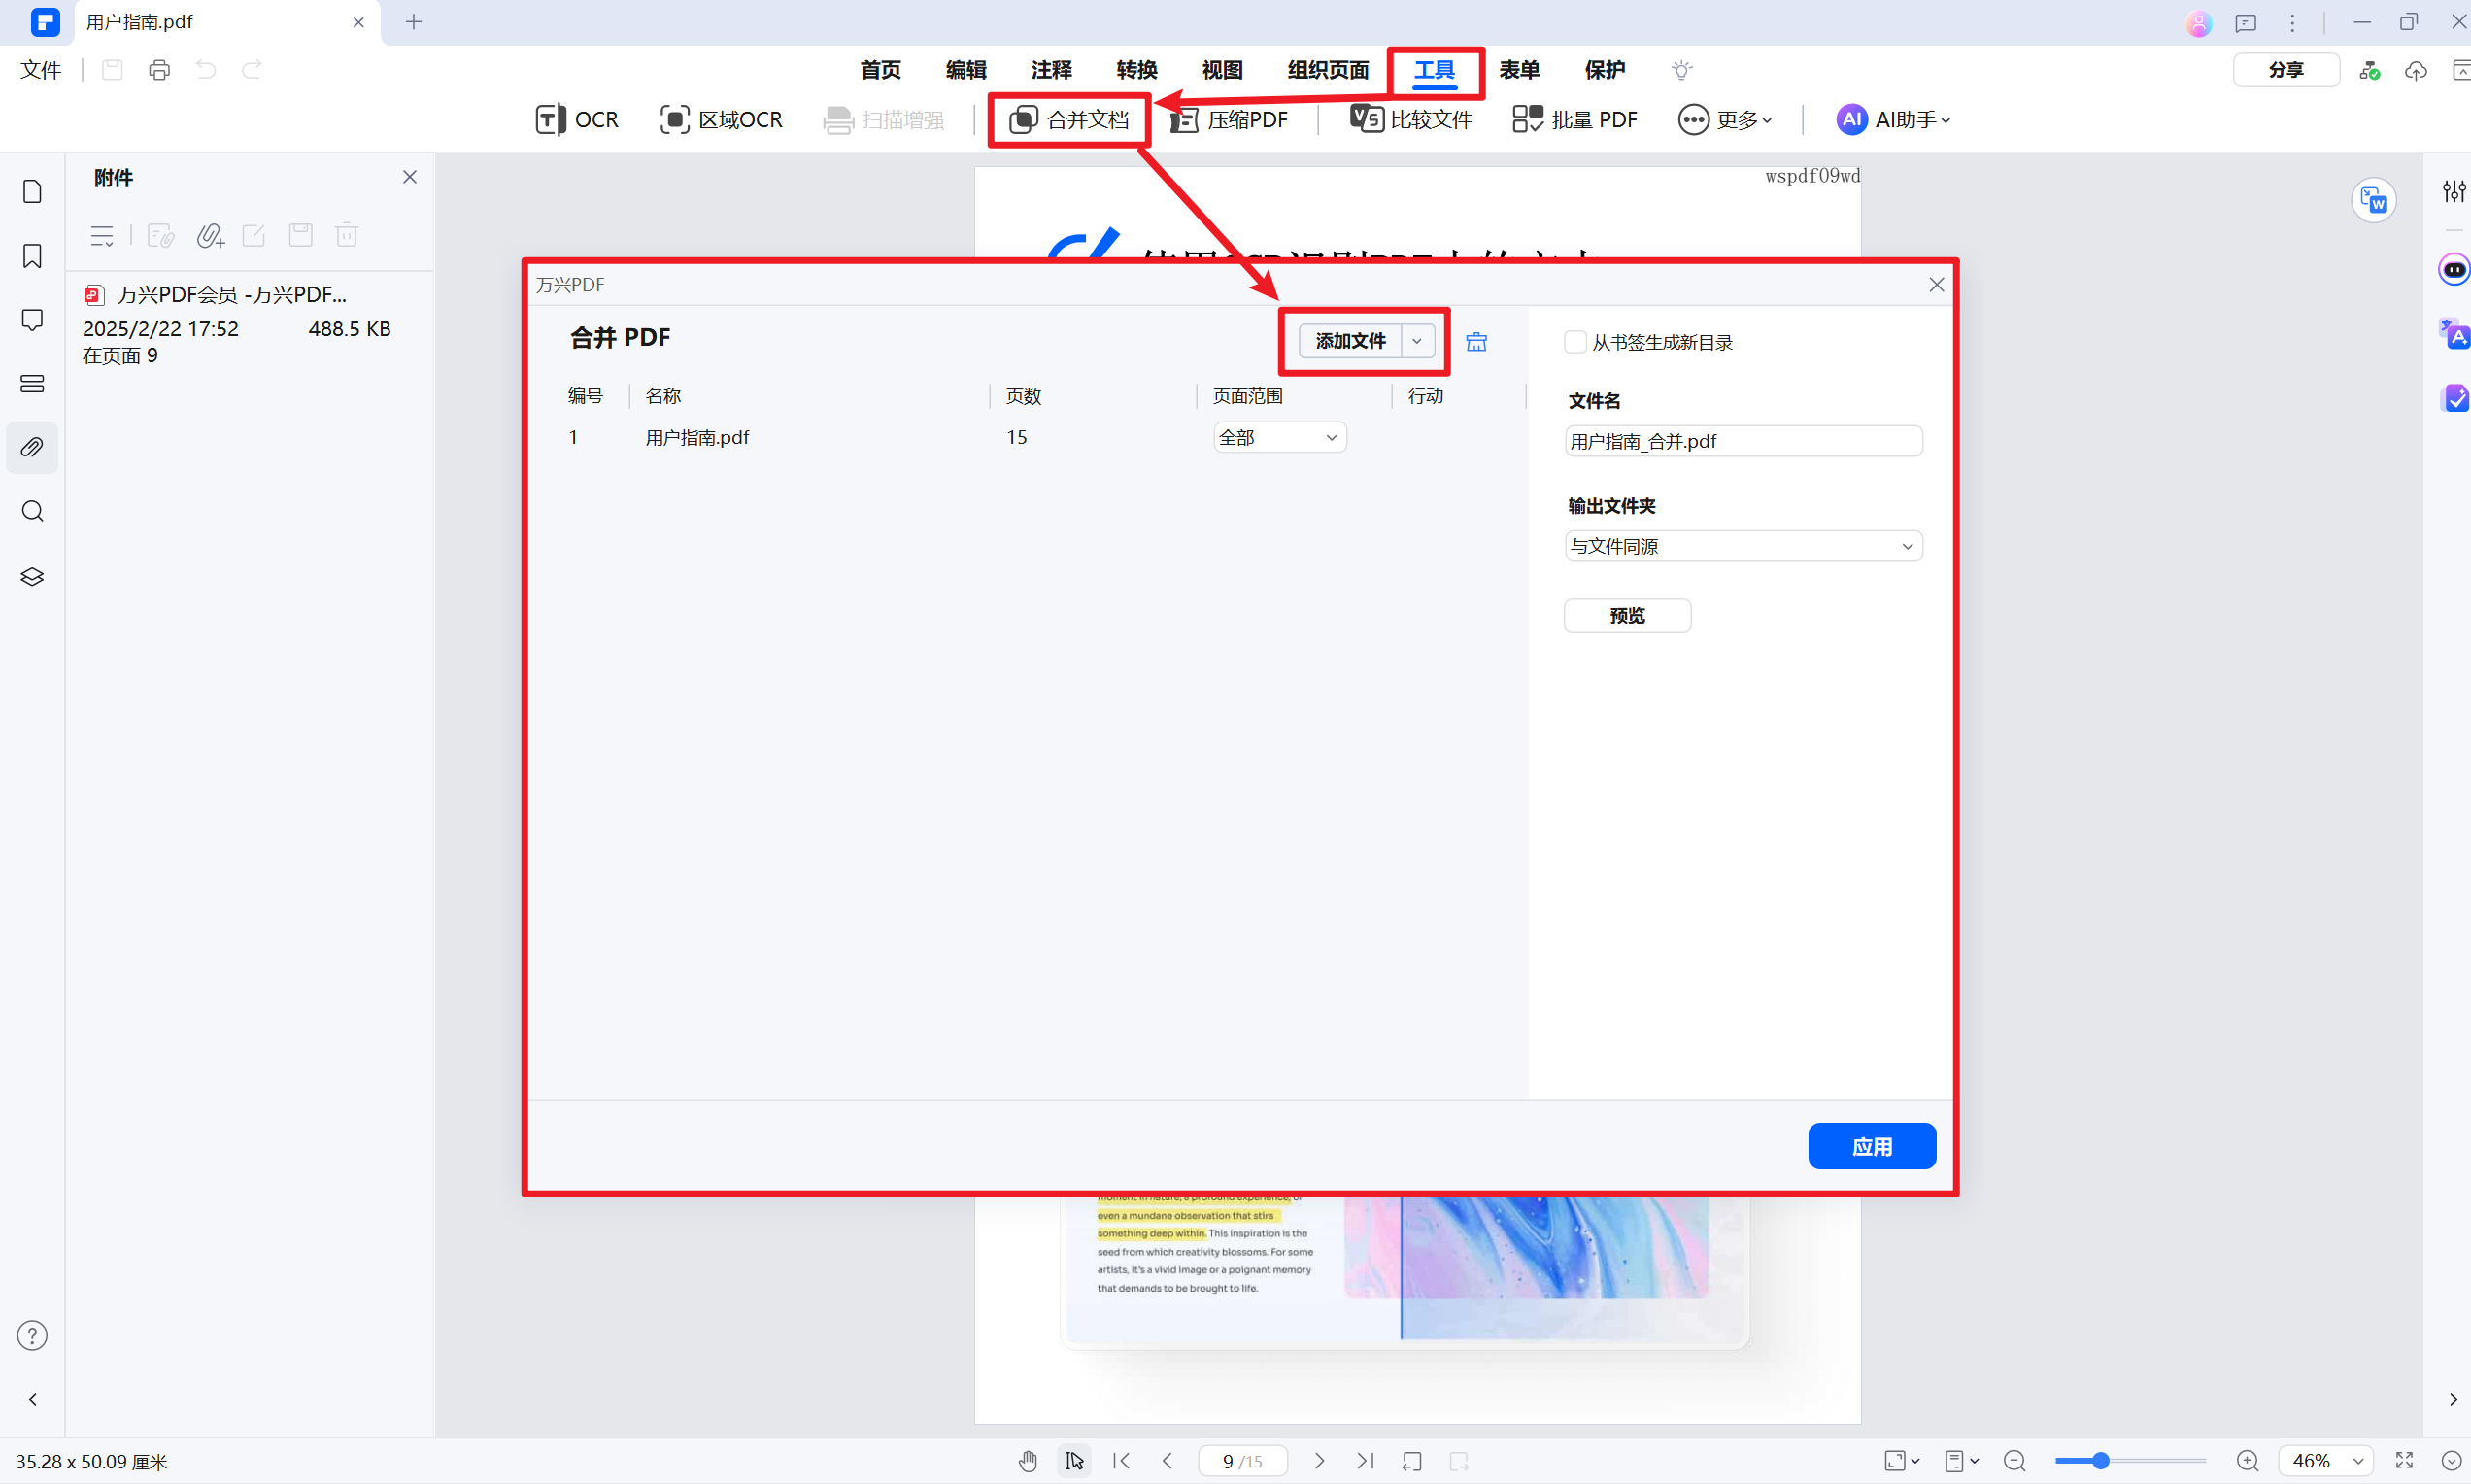
Task: Select the Thumbnails panel icon
Action: (x=32, y=190)
